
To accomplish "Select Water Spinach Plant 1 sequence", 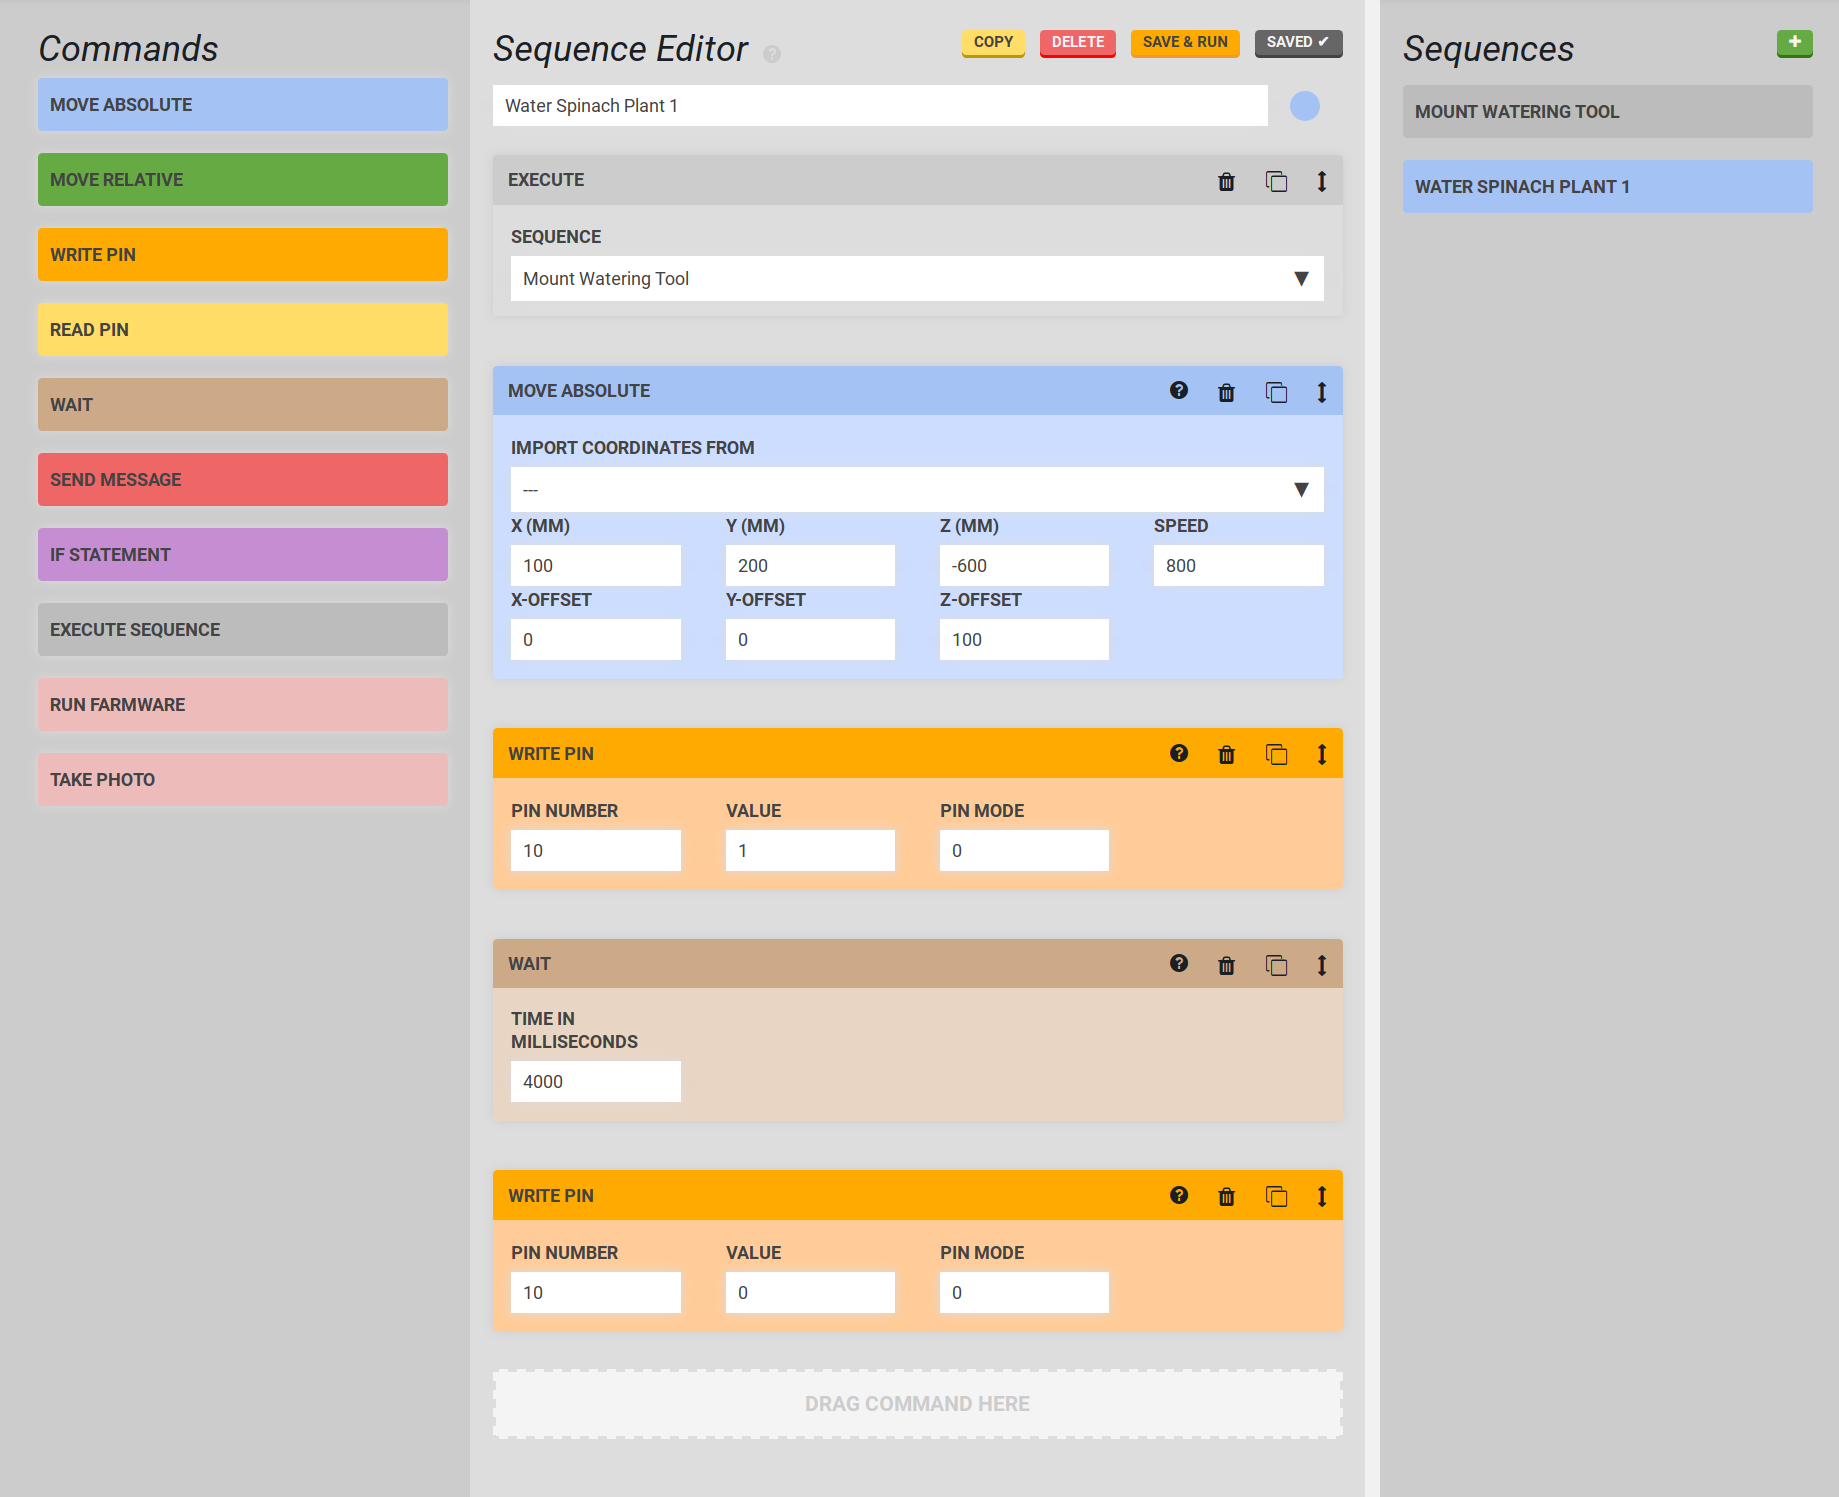I will [x=1606, y=187].
